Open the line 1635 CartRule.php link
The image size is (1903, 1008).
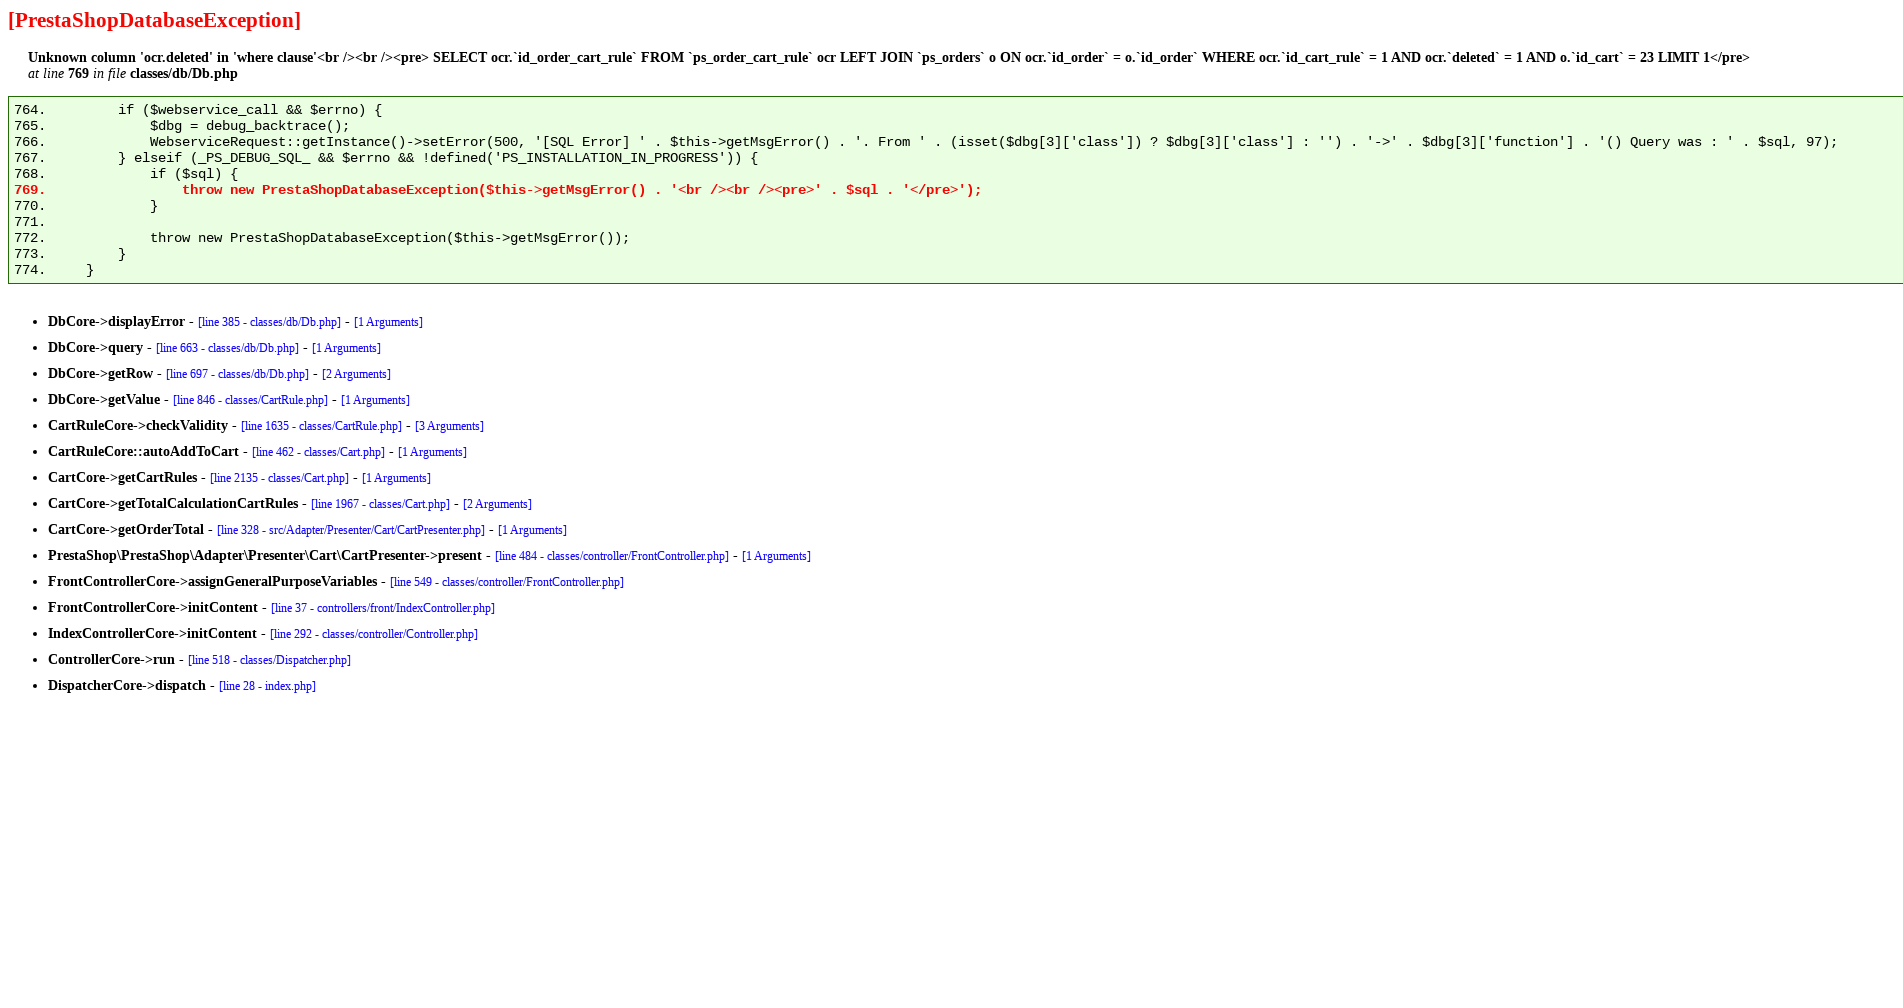[x=320, y=426]
